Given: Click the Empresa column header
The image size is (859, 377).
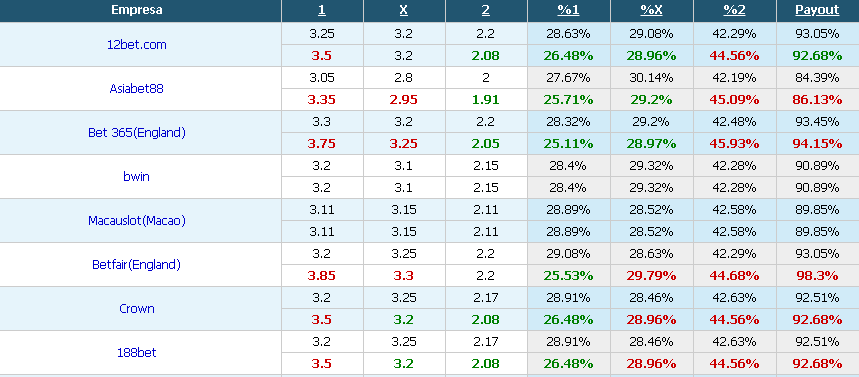Looking at the screenshot, I should [x=136, y=10].
